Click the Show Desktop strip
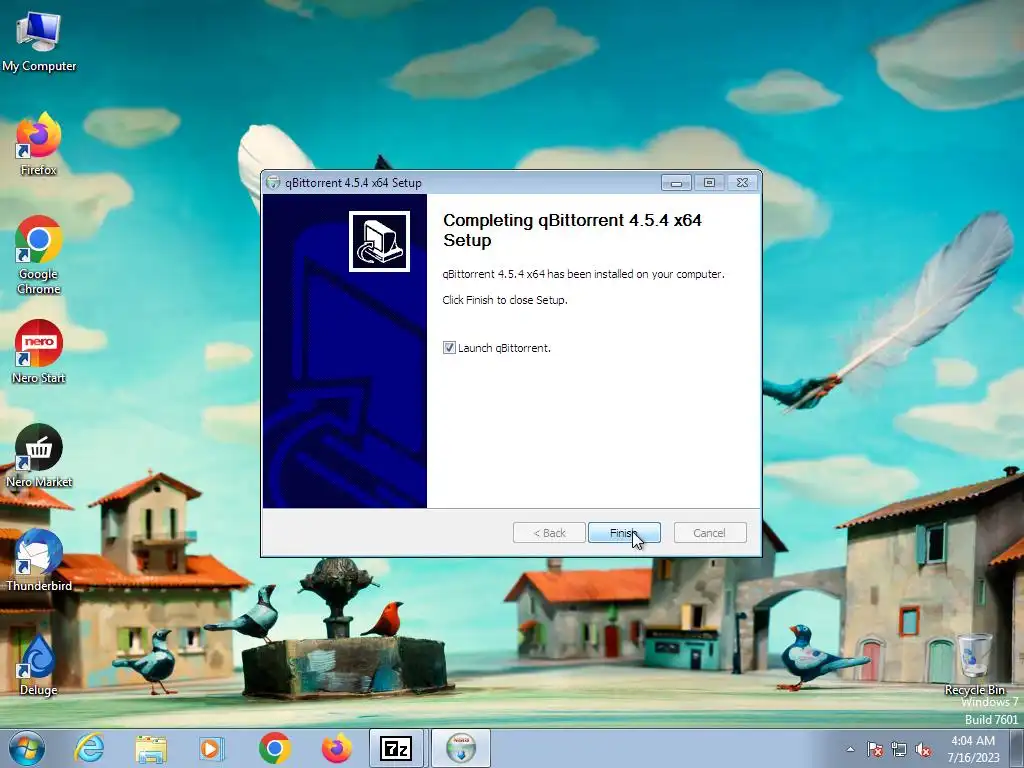Image resolution: width=1024 pixels, height=768 pixels. click(x=1017, y=748)
